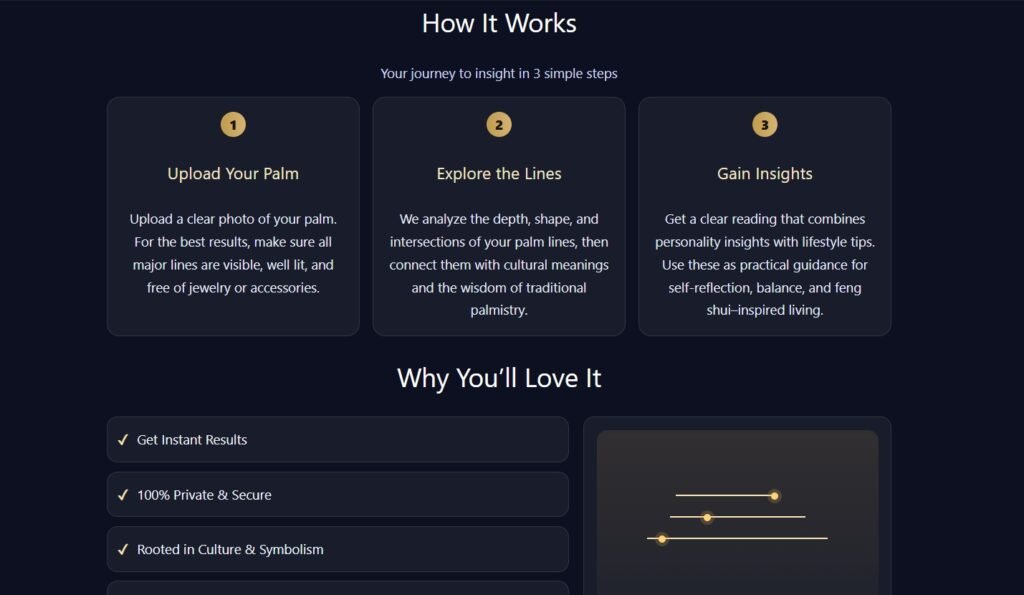Click the step 1 number badge
The width and height of the screenshot is (1024, 595).
coord(233,124)
